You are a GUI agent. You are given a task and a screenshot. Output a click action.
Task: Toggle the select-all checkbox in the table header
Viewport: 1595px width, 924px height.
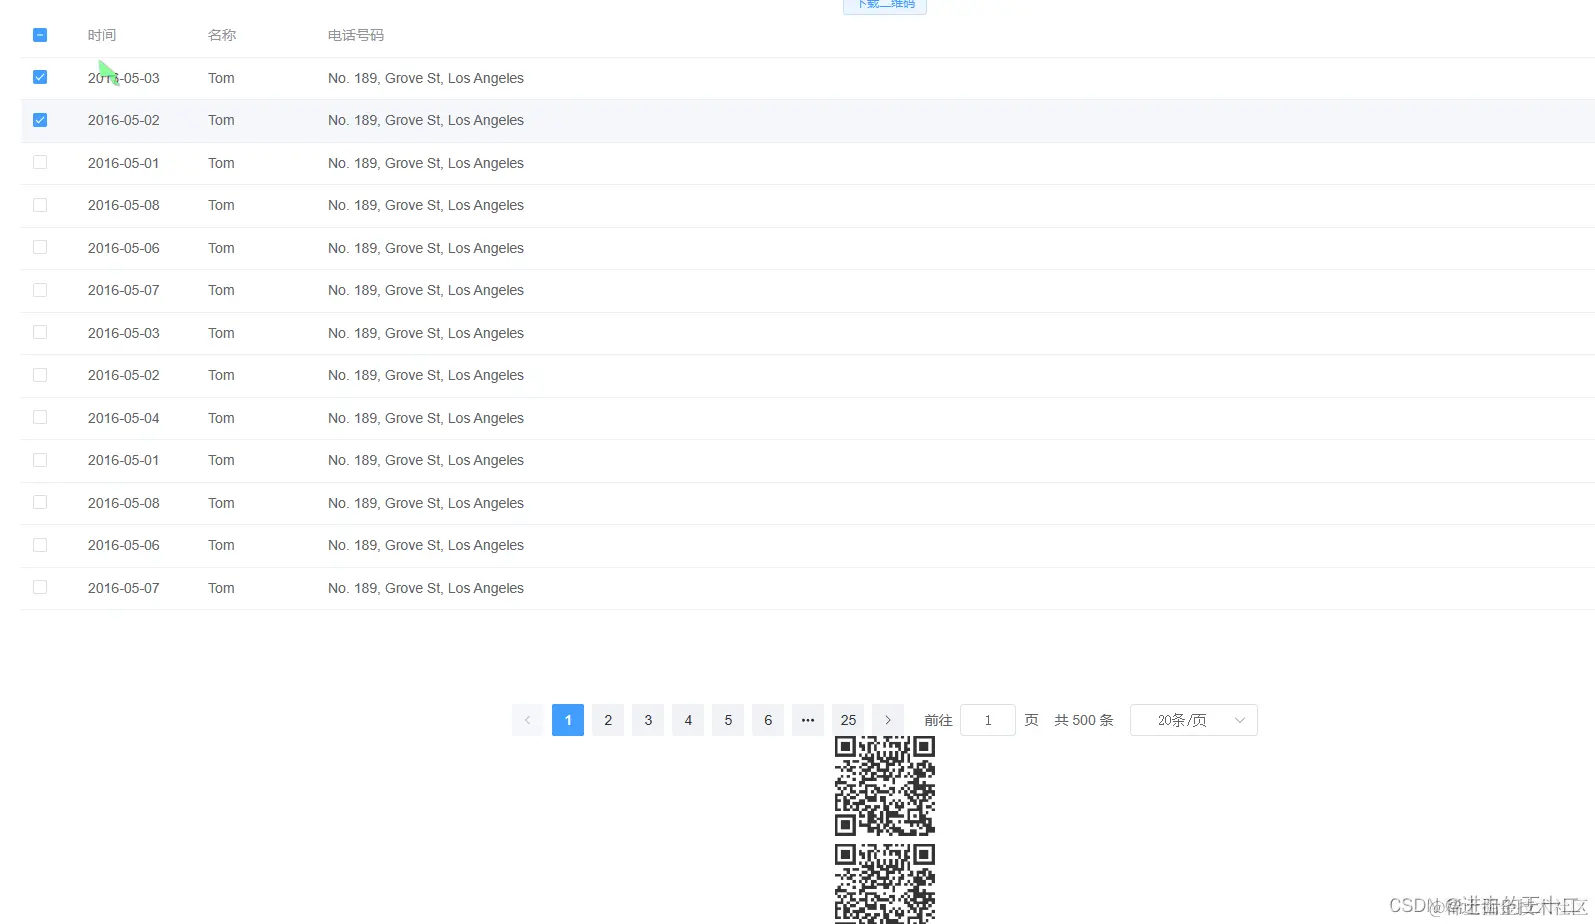(x=40, y=35)
